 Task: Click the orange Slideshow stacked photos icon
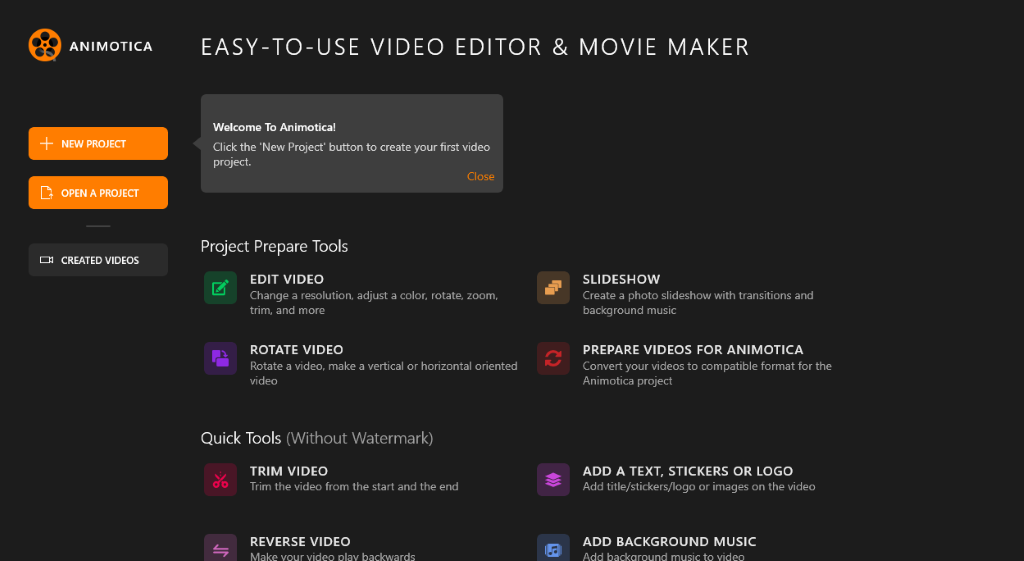(x=553, y=288)
